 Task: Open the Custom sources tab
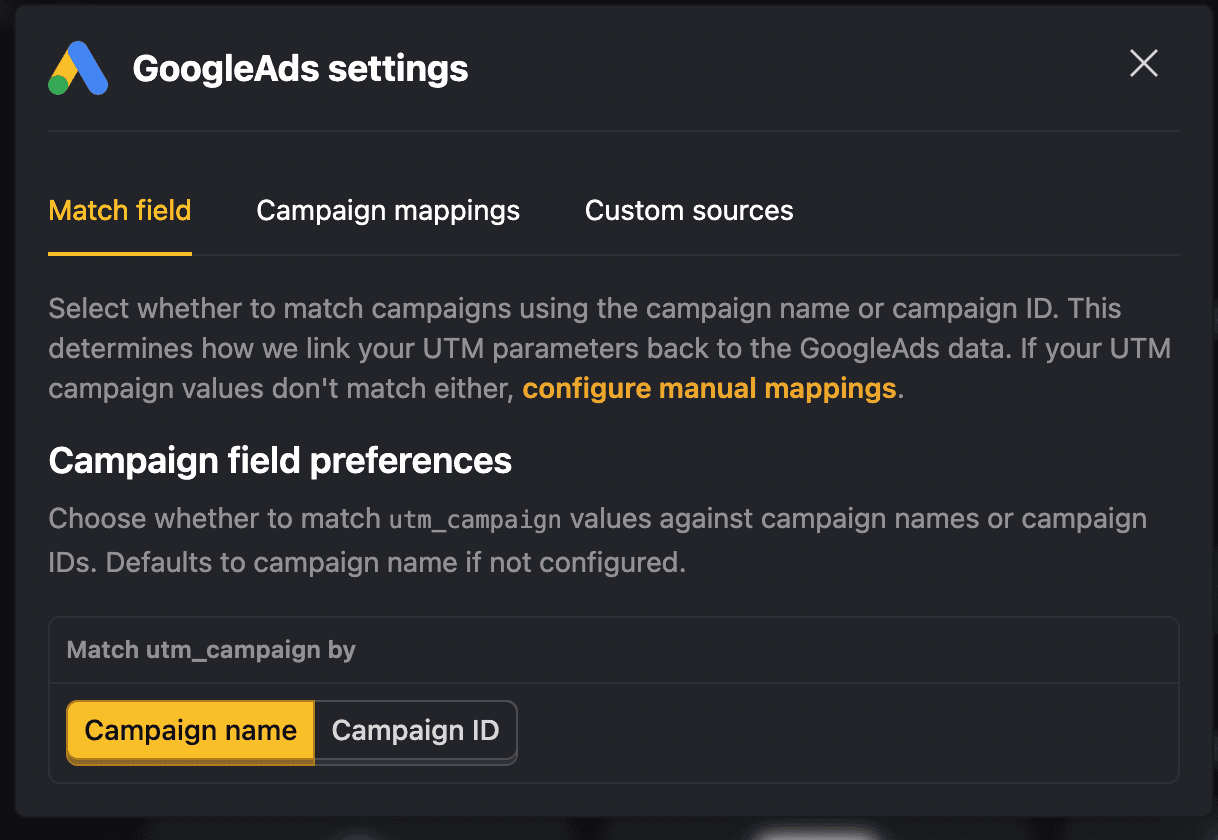click(x=688, y=210)
